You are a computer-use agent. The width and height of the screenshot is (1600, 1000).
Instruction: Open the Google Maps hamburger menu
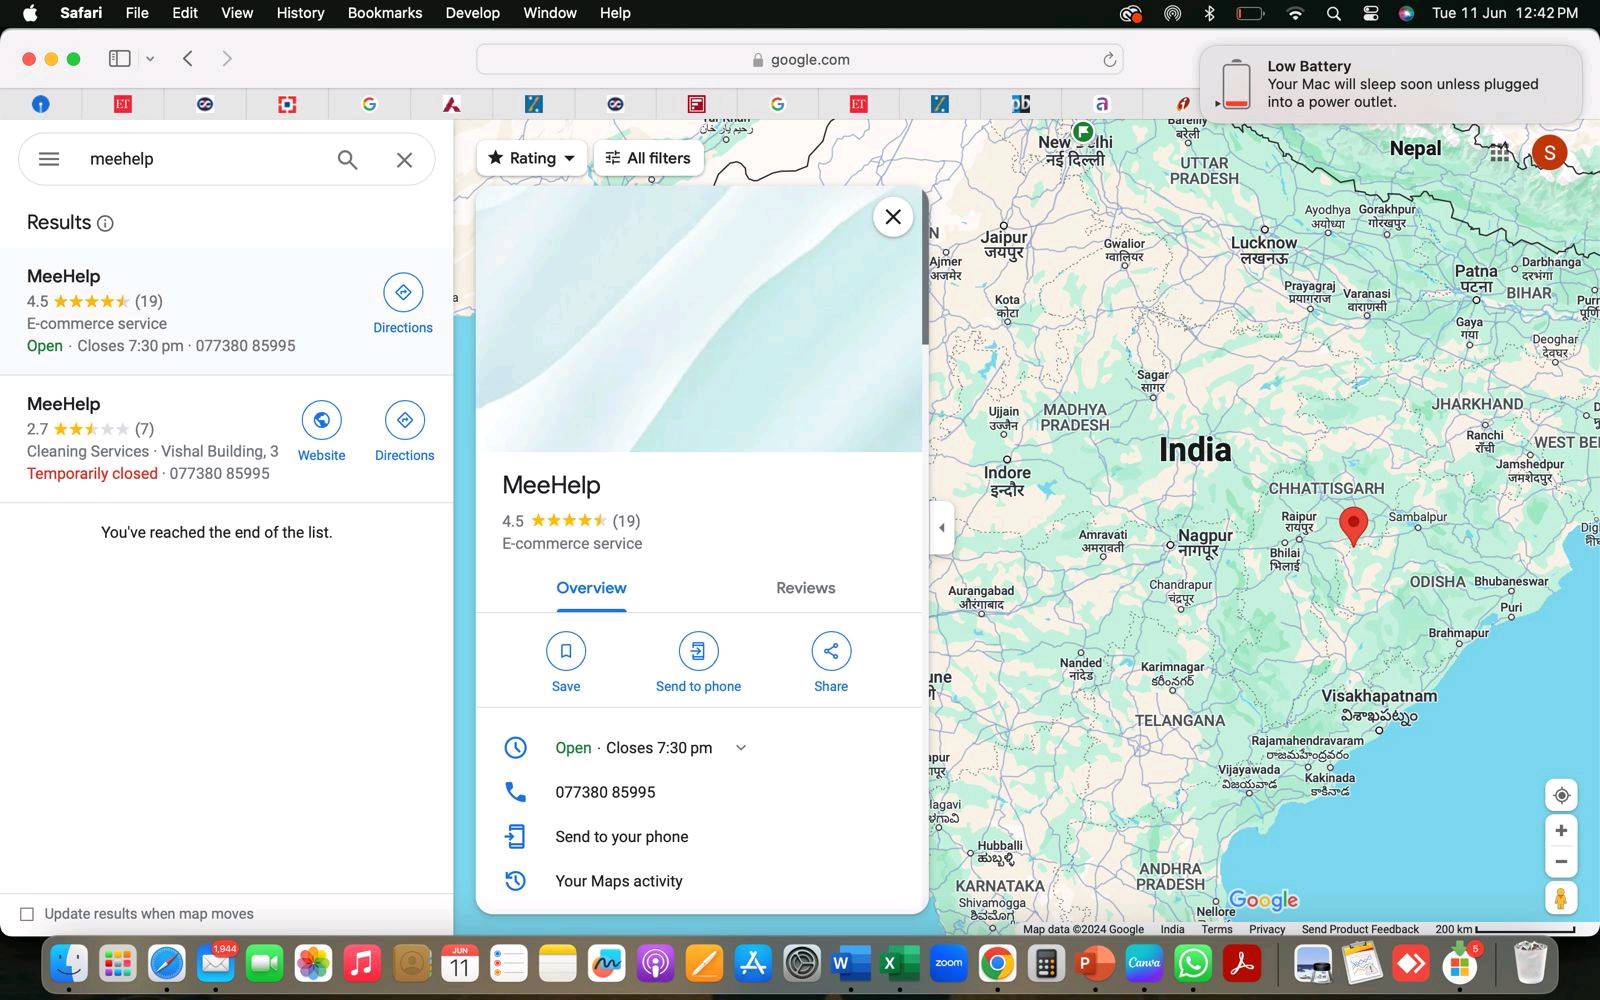[x=49, y=159]
